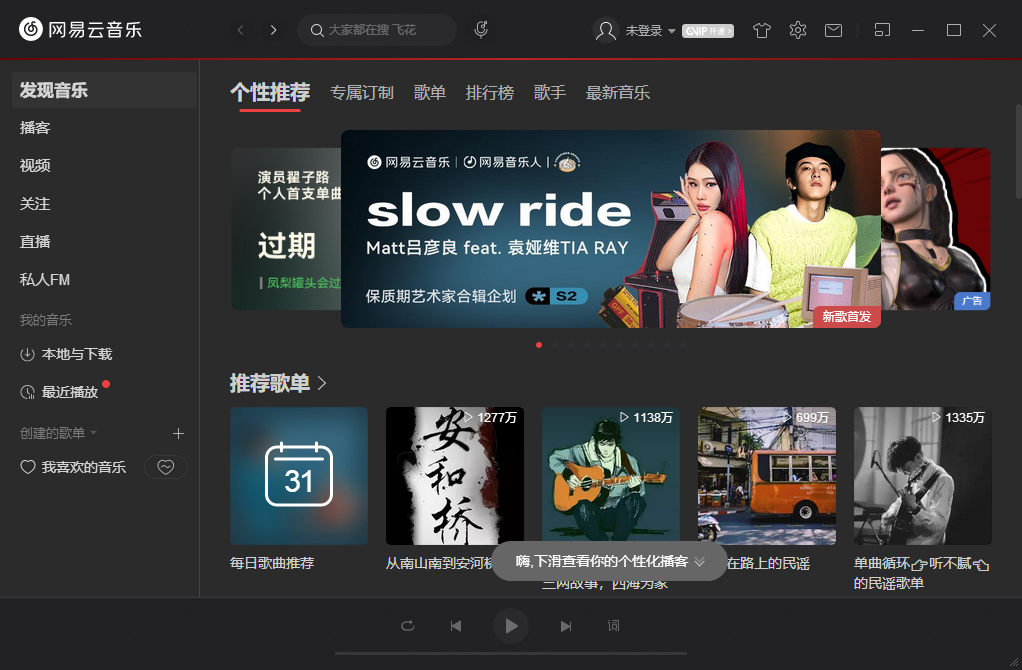Toggle playback with the play button
1022x670 pixels.
511,625
